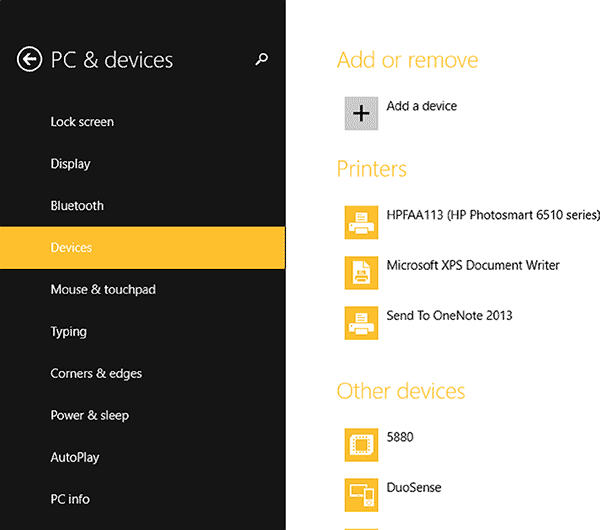600x530 pixels.
Task: Open Power & sleep settings
Action: [x=89, y=416]
